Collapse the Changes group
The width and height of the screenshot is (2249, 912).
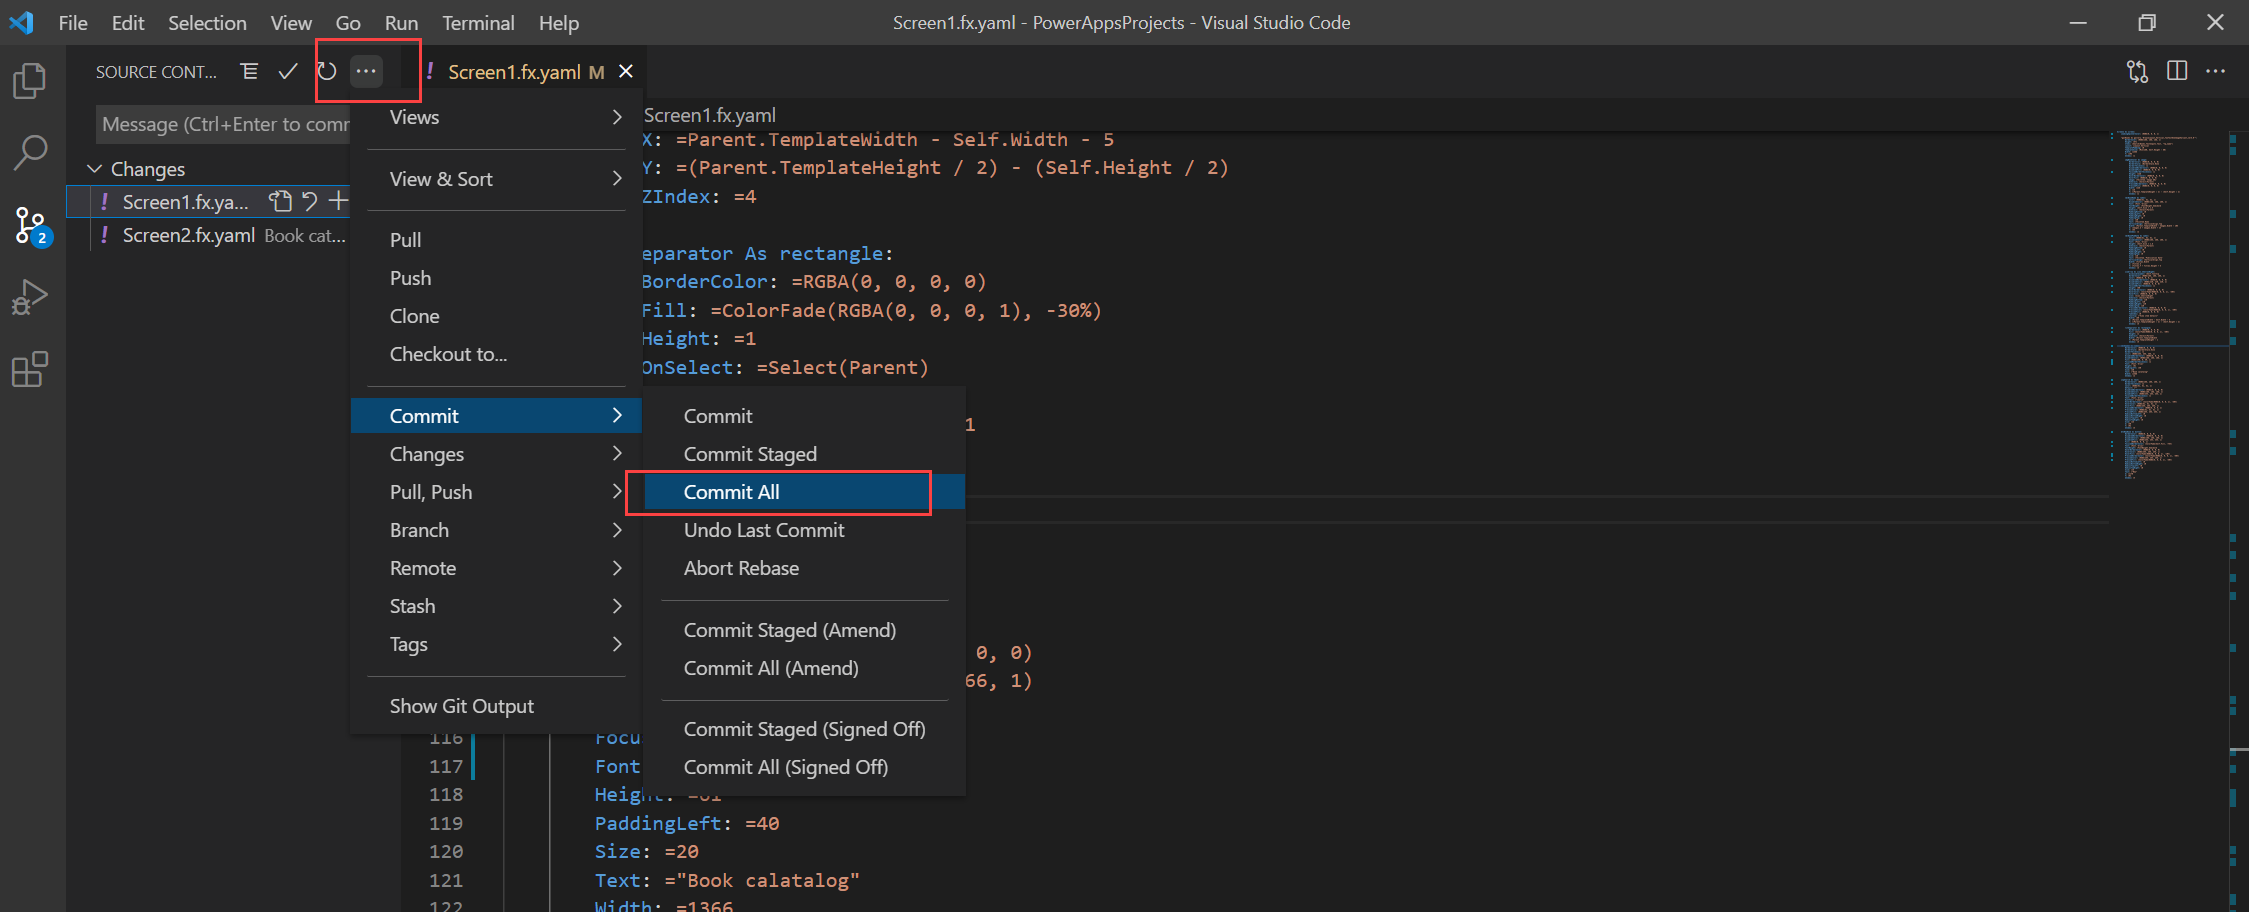point(95,169)
